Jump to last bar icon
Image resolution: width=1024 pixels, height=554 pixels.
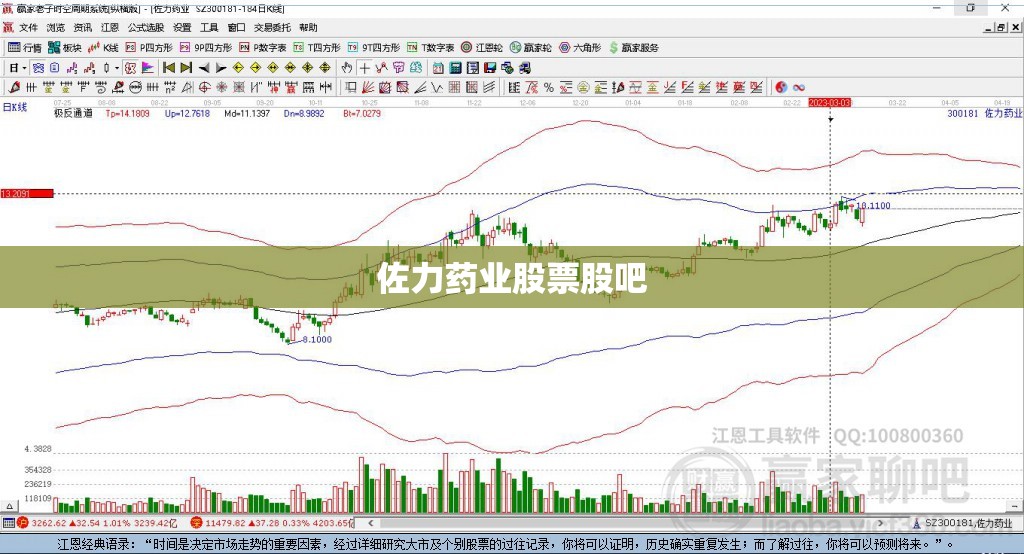pyautogui.click(x=186, y=68)
